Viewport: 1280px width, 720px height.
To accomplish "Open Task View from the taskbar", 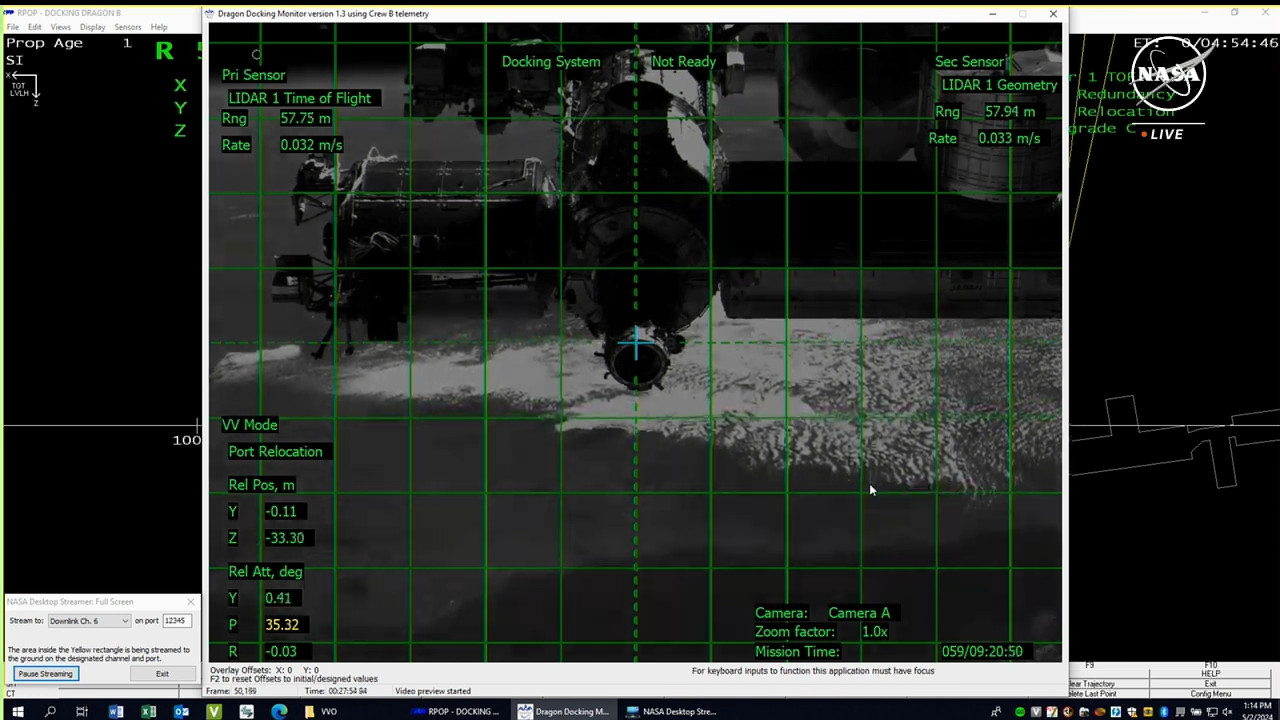I will click(82, 711).
